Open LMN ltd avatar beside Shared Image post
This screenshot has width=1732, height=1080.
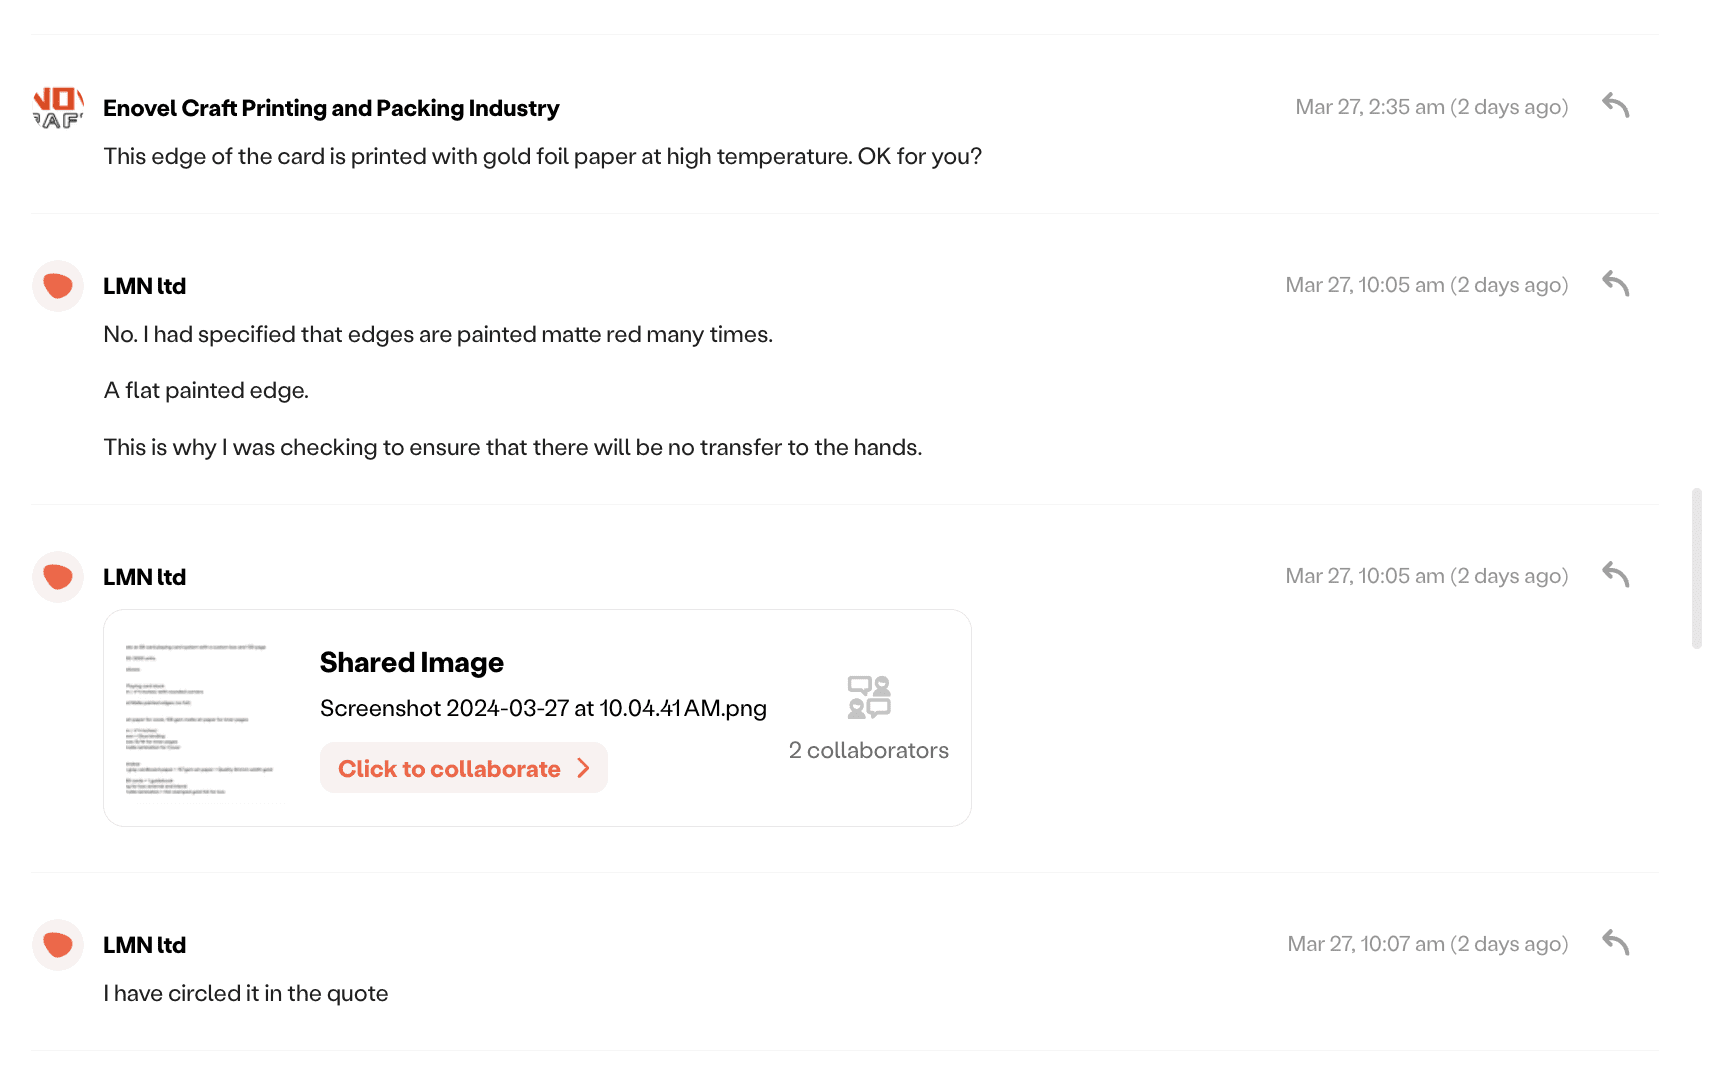tap(58, 577)
